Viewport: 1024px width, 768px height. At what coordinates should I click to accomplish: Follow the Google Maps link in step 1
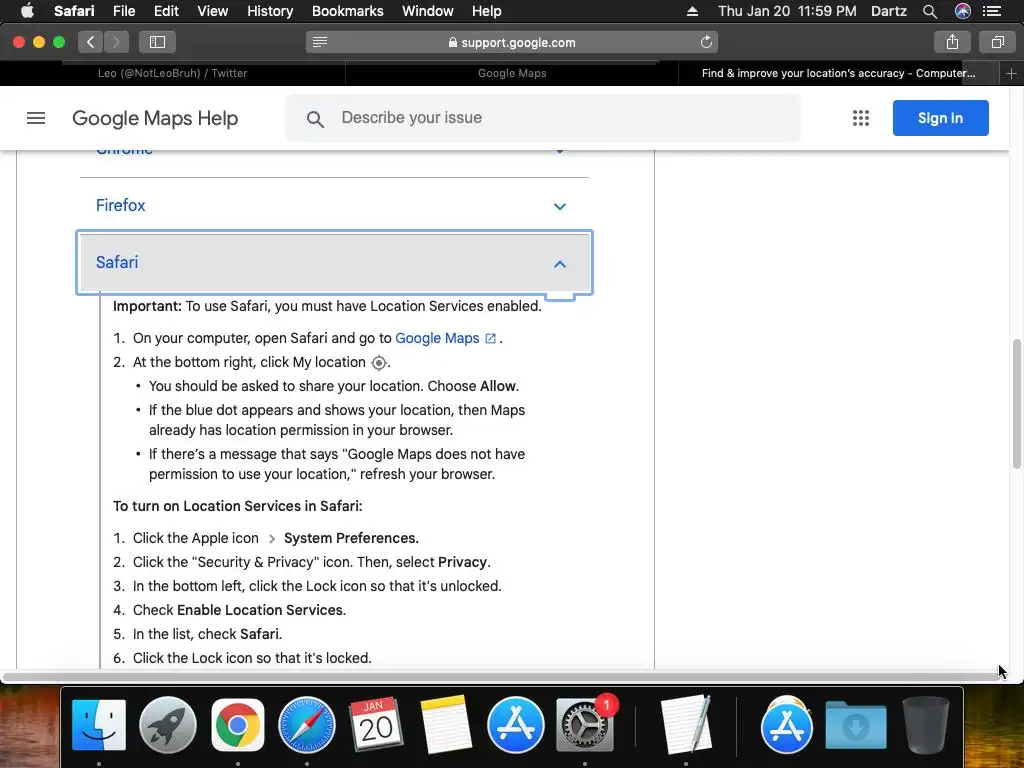437,338
